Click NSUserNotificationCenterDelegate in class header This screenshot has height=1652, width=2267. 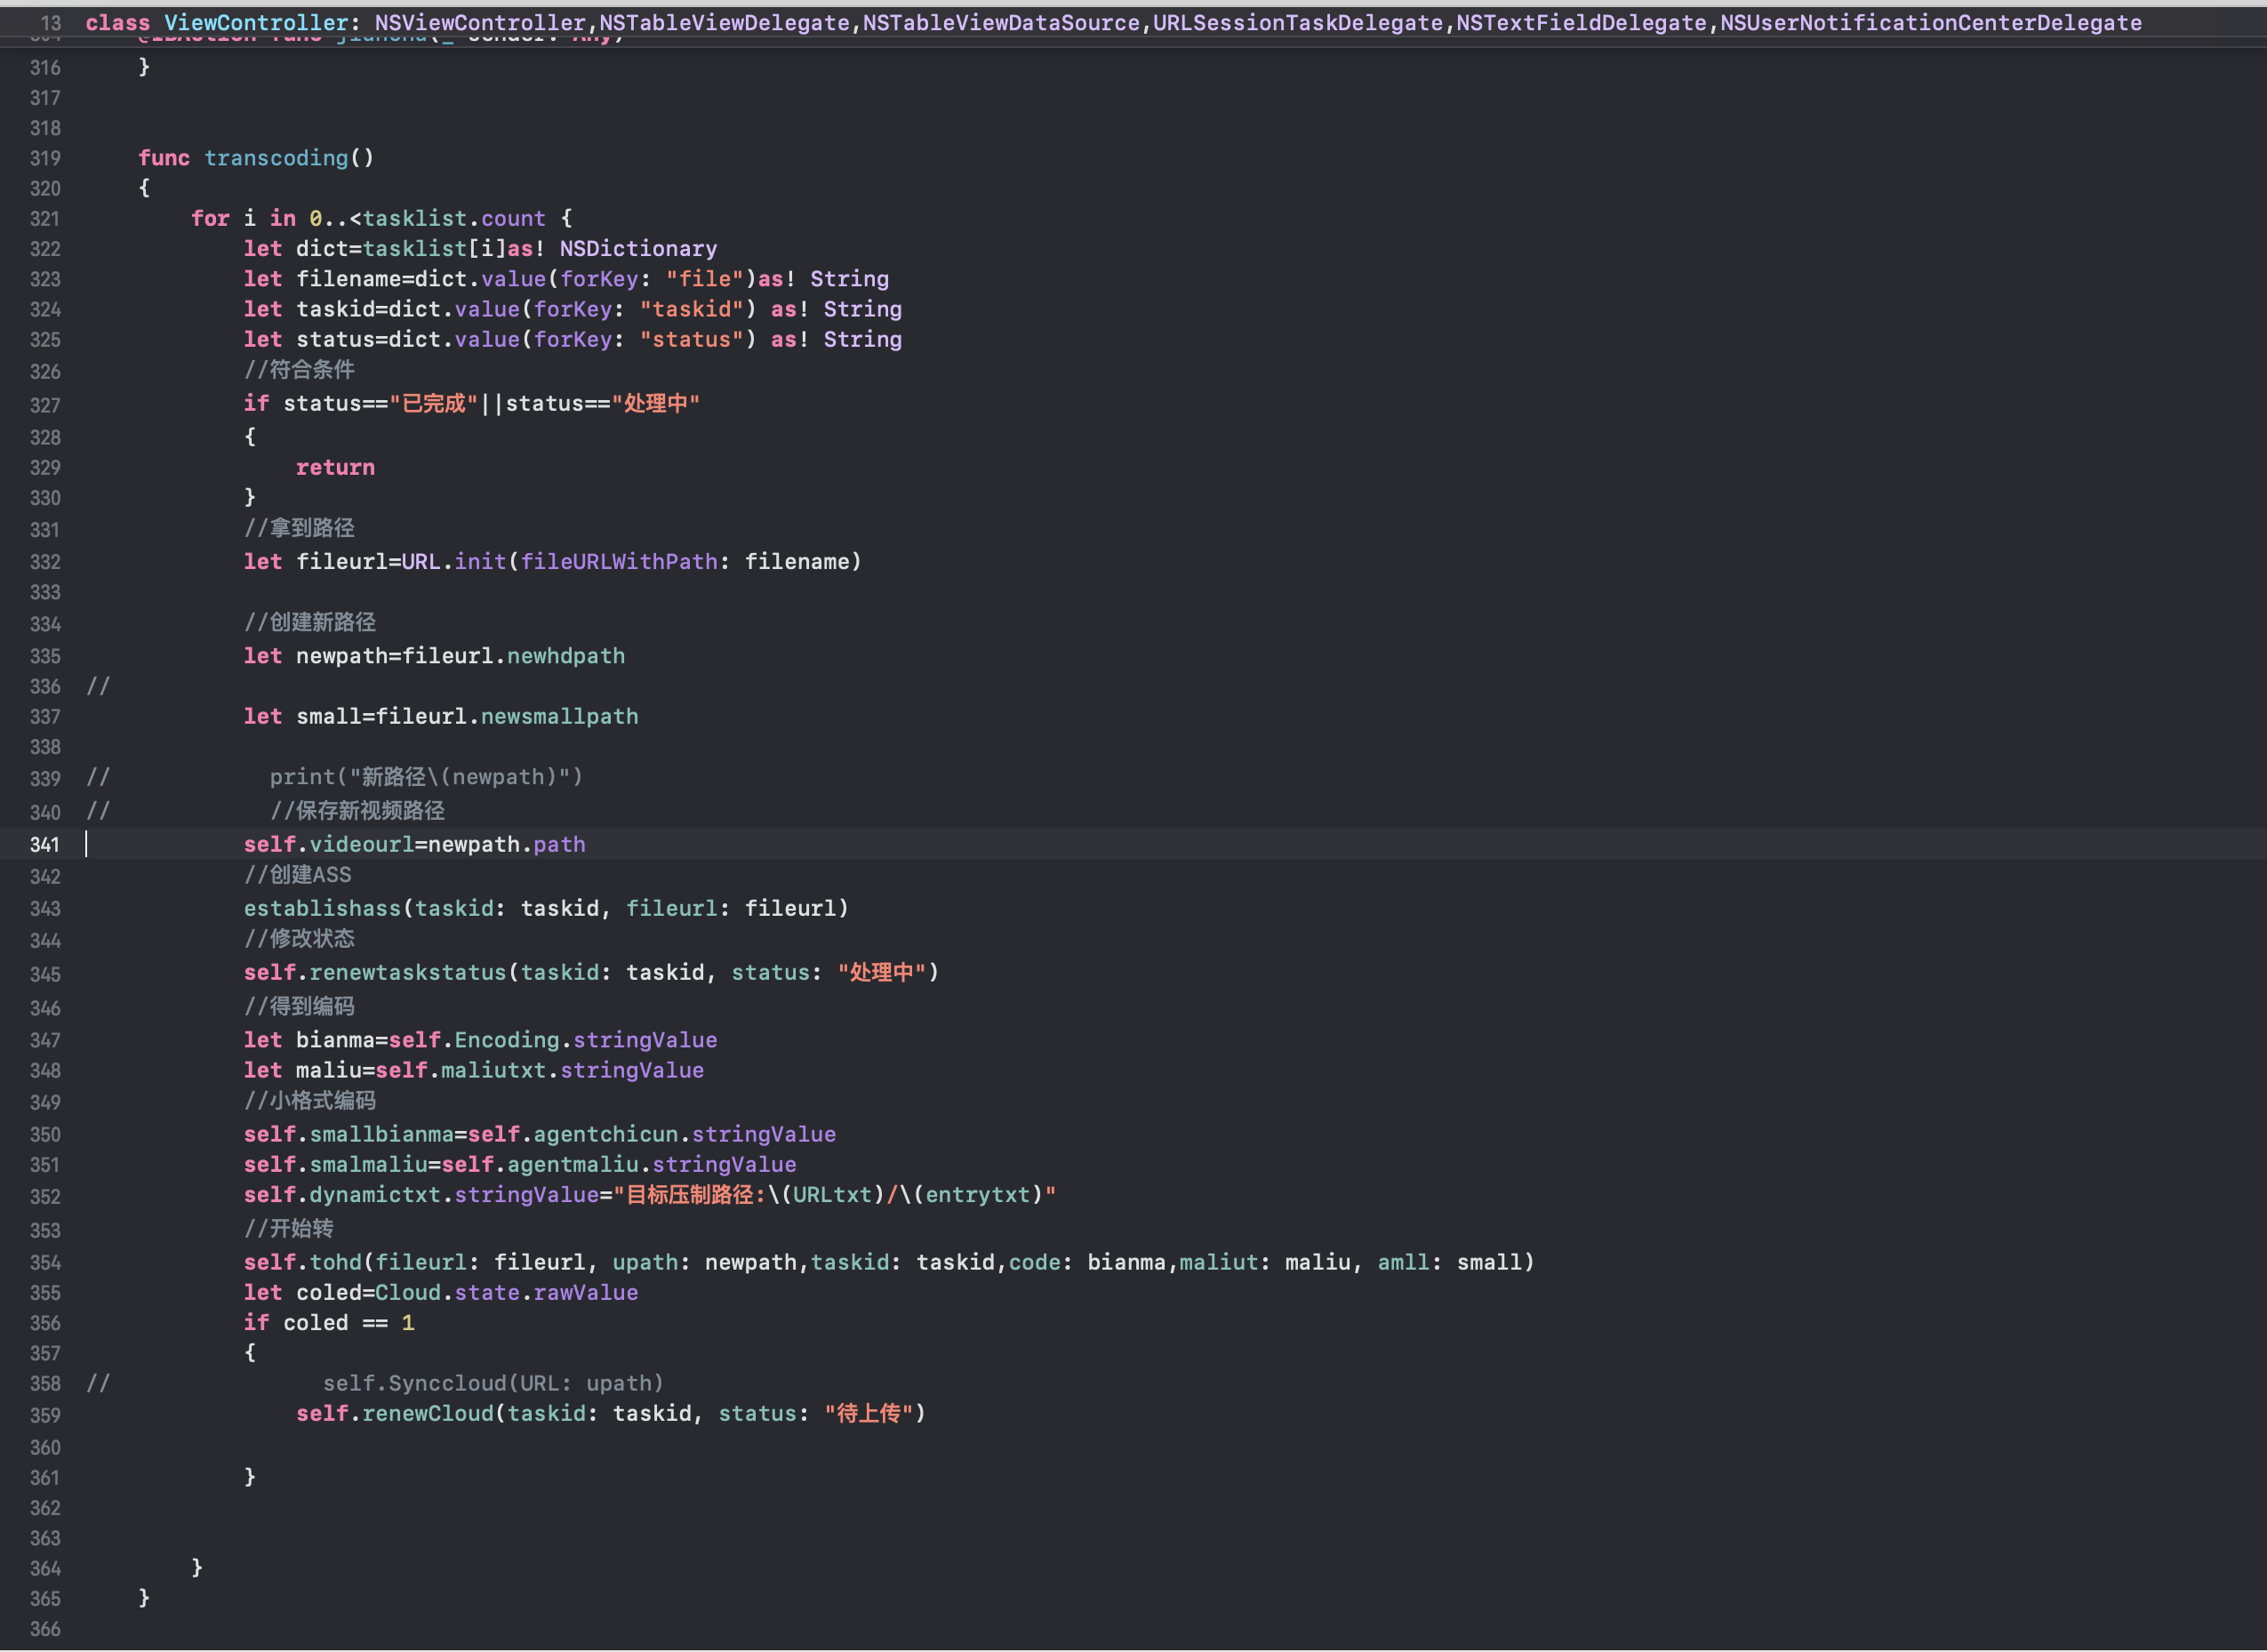(1931, 22)
